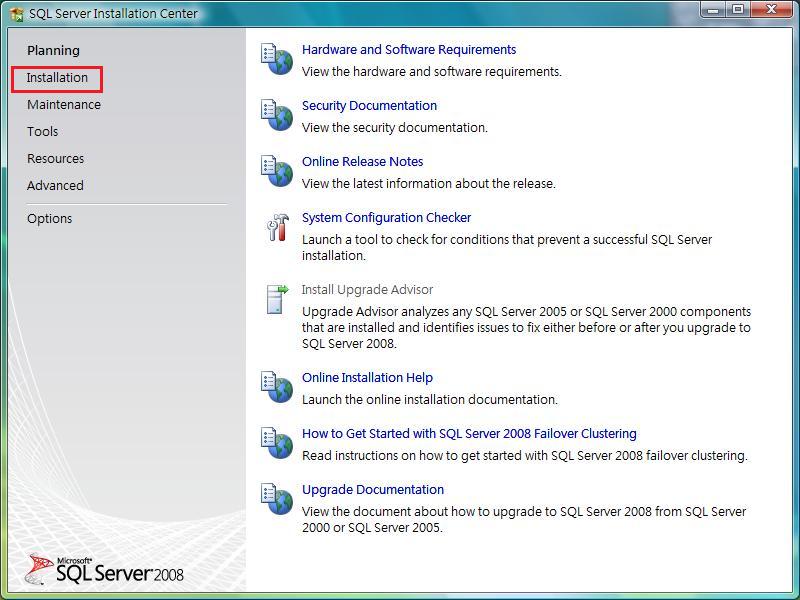Open the Options page
Screen dimensions: 800x600
point(49,218)
